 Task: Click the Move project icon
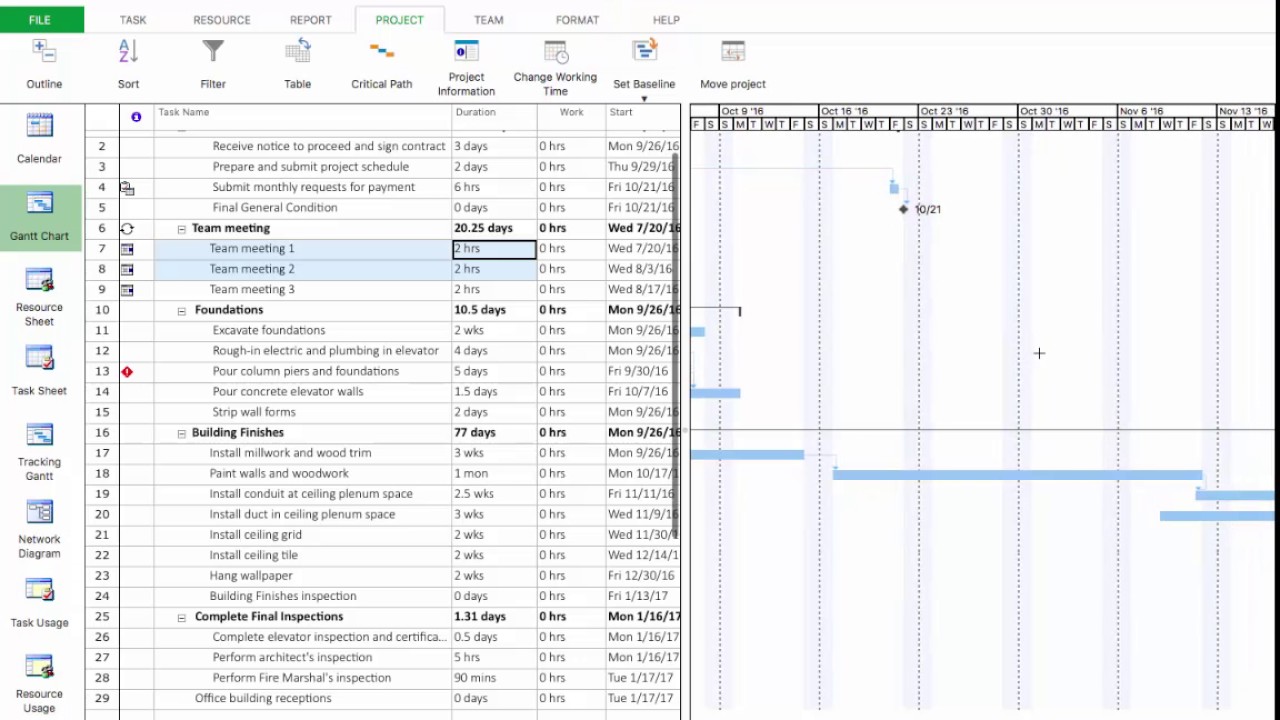[733, 52]
